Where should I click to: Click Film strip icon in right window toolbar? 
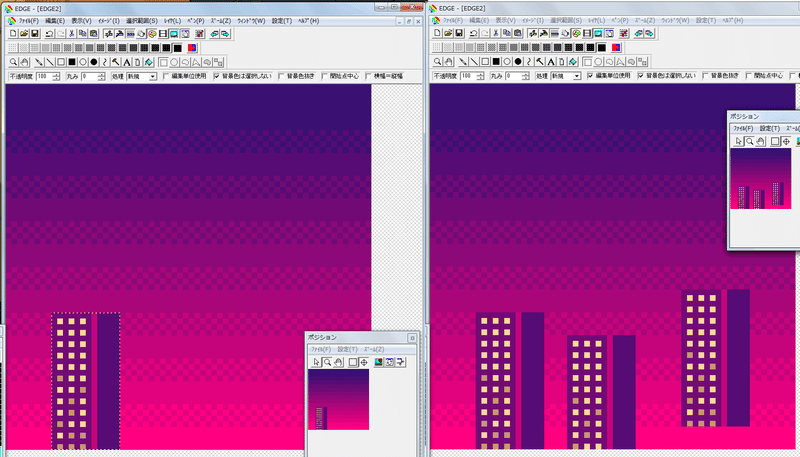coord(587,33)
